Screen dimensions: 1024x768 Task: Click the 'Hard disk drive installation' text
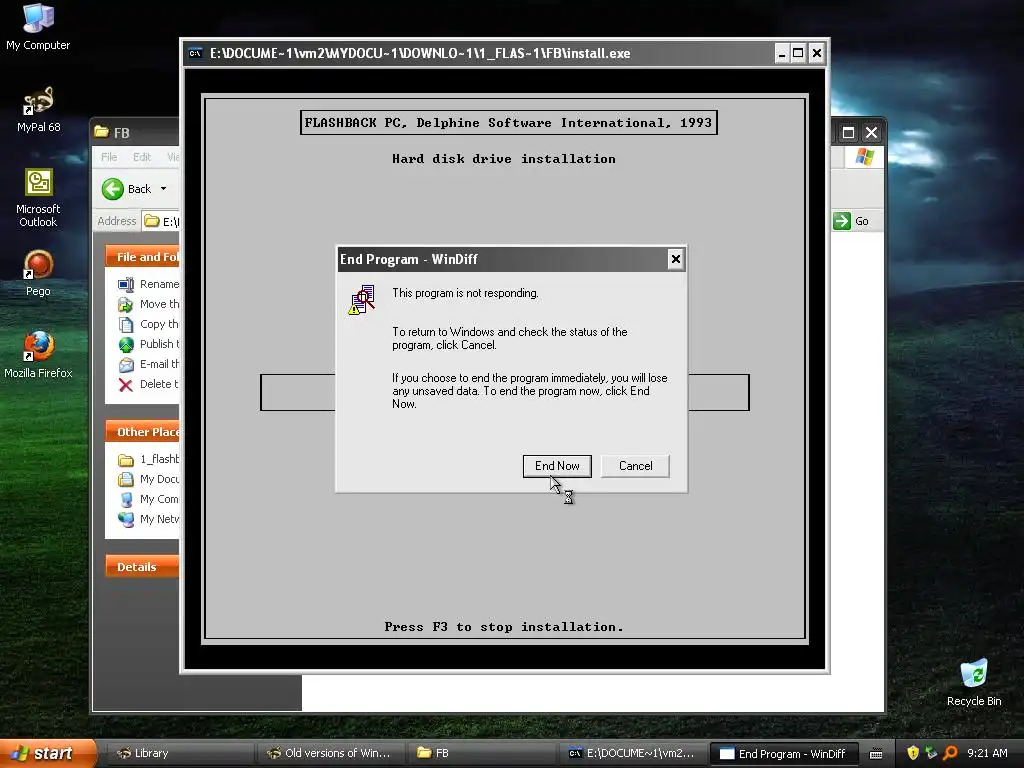pos(504,159)
